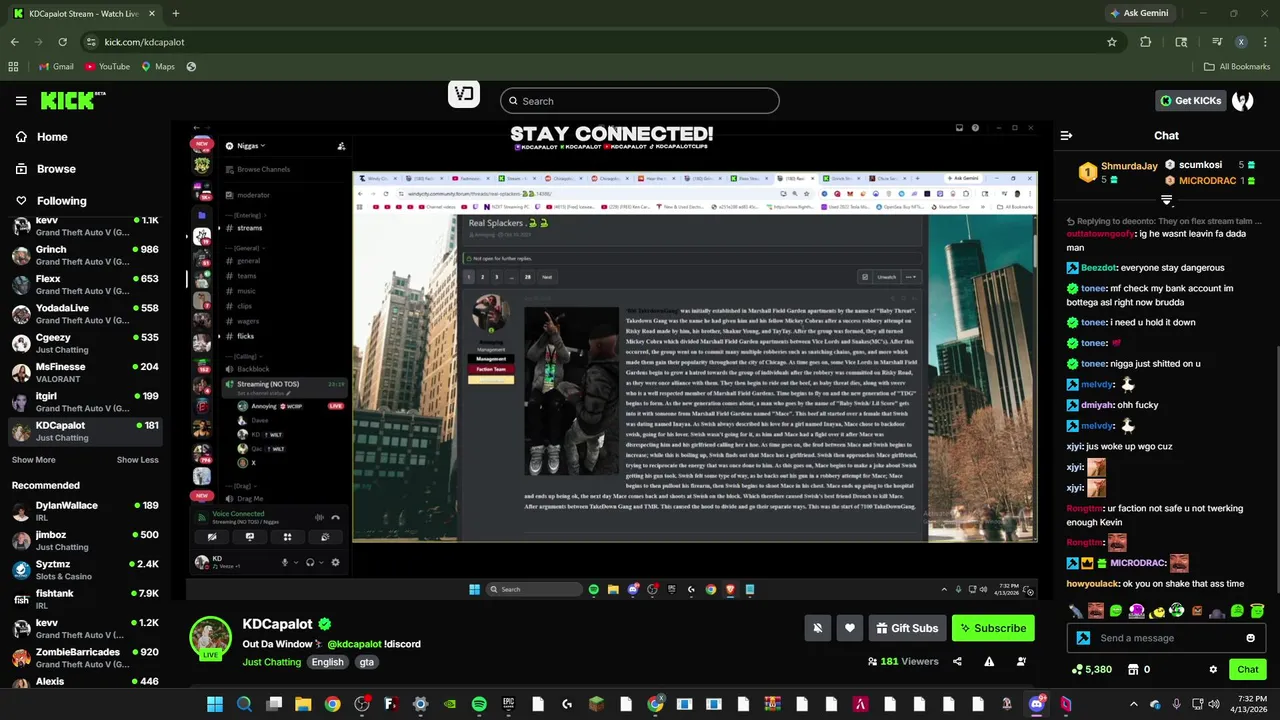This screenshot has height=720, width=1280.
Task: Click the chat identity badge icon in message box
Action: coord(1083,638)
